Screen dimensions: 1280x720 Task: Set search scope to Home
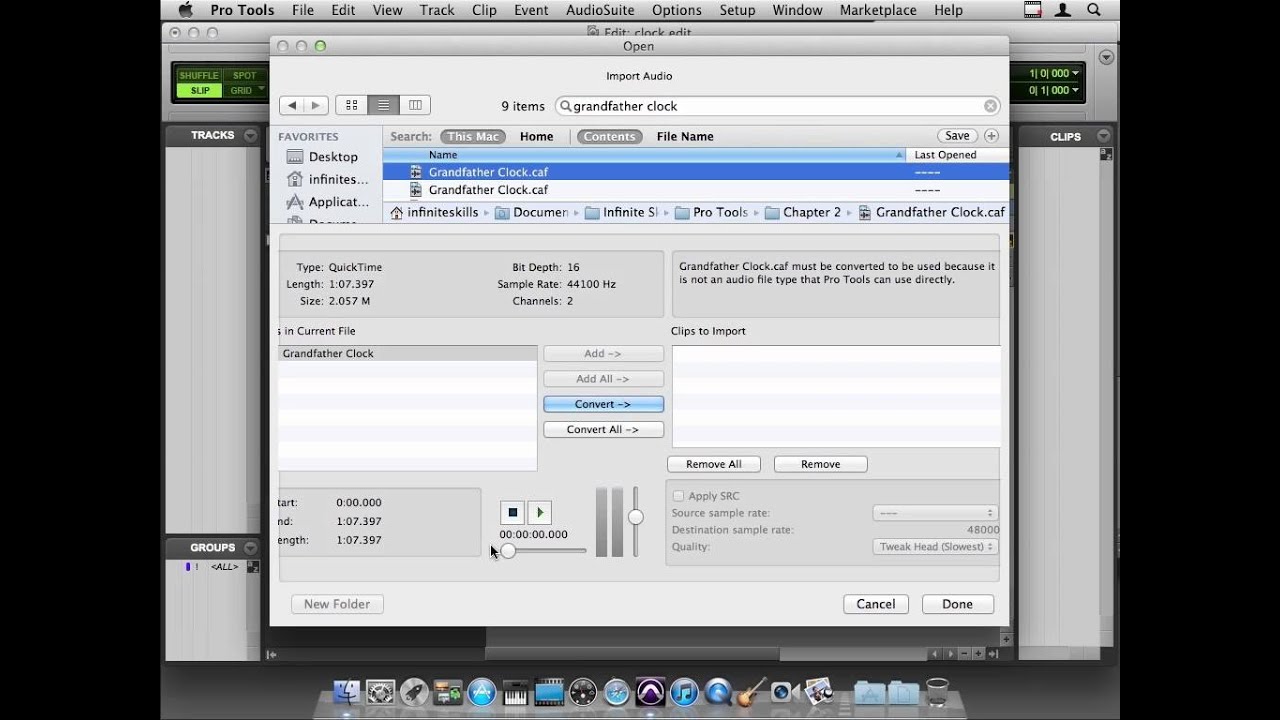pyautogui.click(x=536, y=136)
